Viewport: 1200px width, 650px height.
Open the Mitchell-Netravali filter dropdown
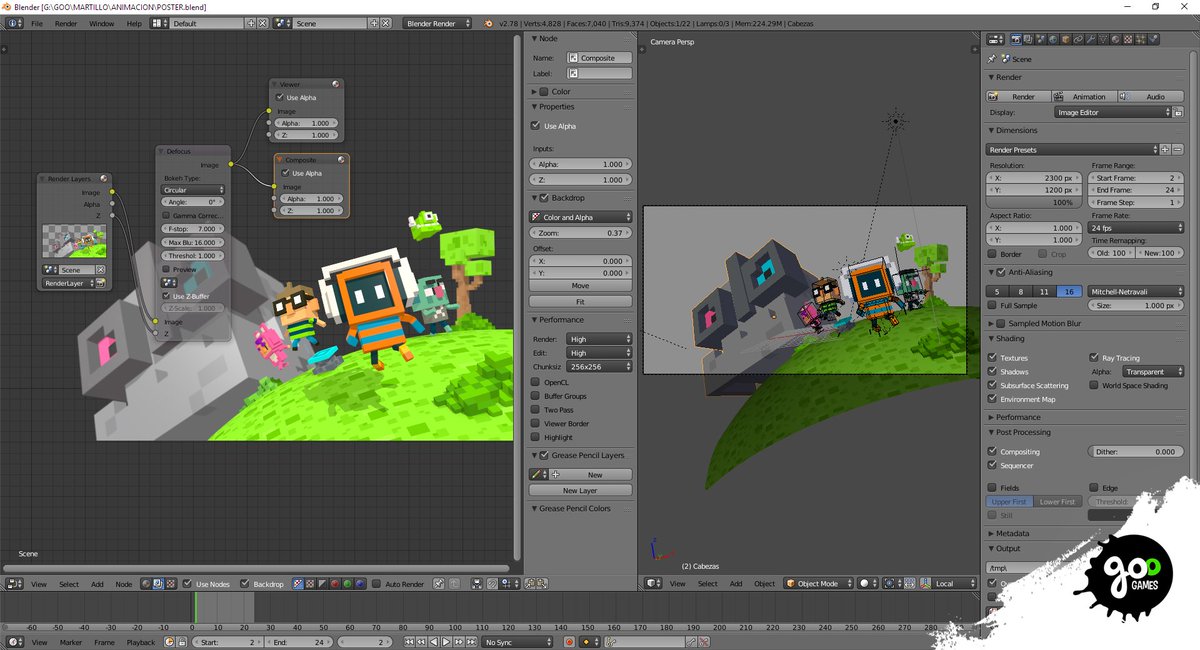point(1135,291)
